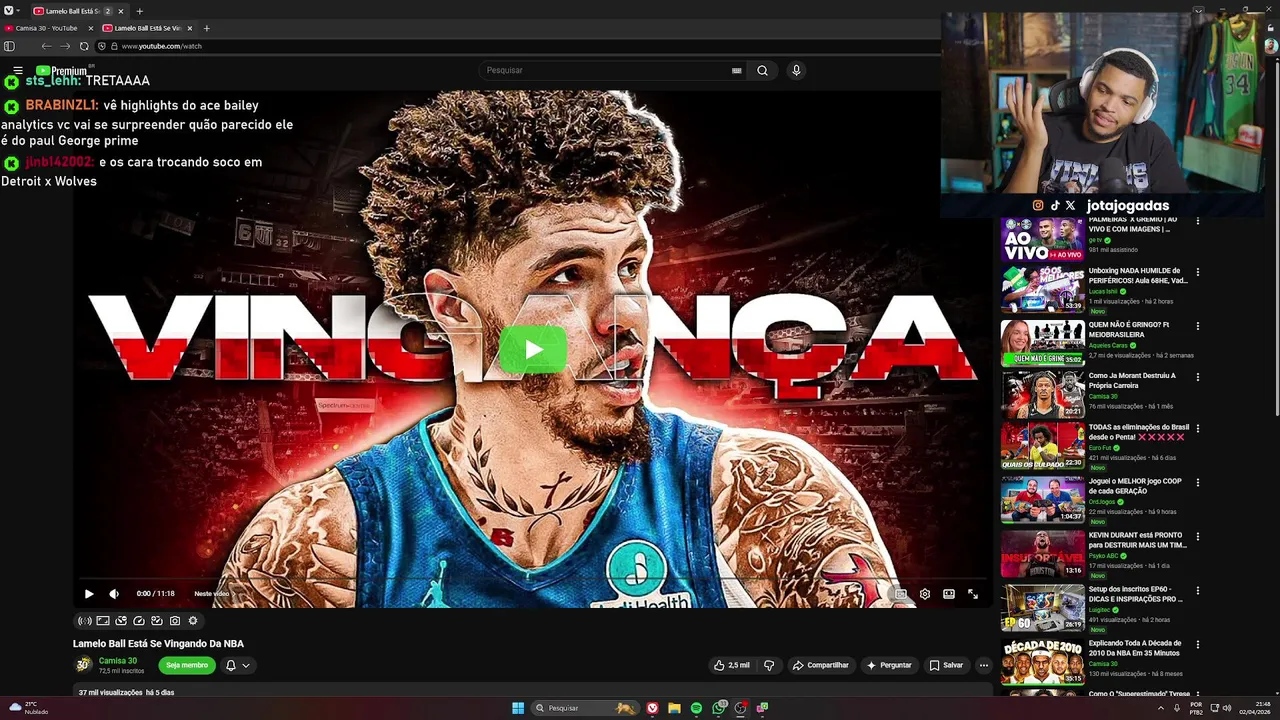
Task: Enter fullscreen mode
Action: 973,594
